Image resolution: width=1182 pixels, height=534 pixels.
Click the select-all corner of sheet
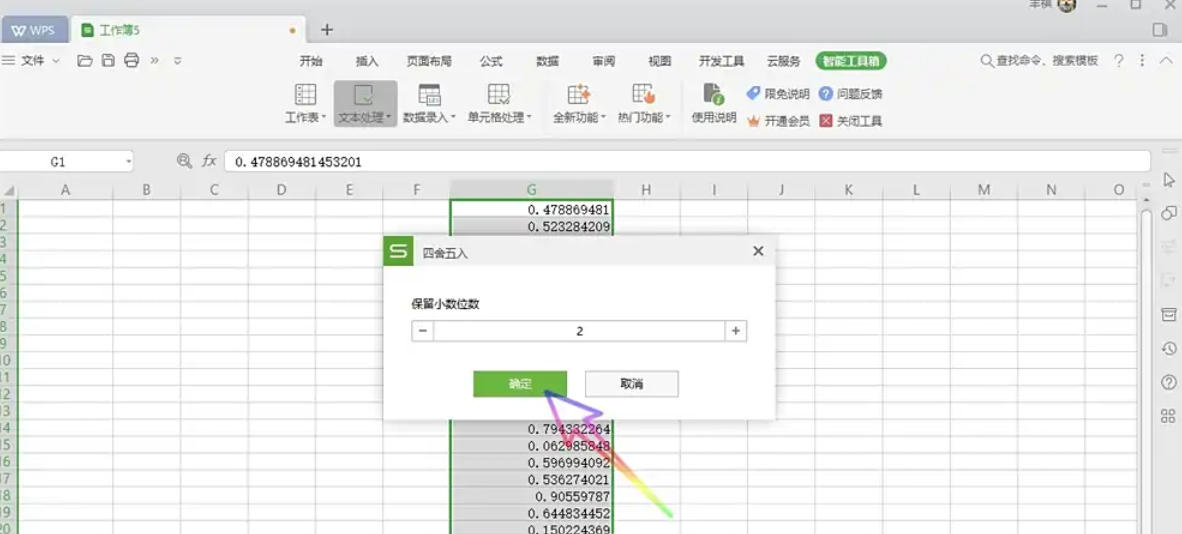click(8, 190)
